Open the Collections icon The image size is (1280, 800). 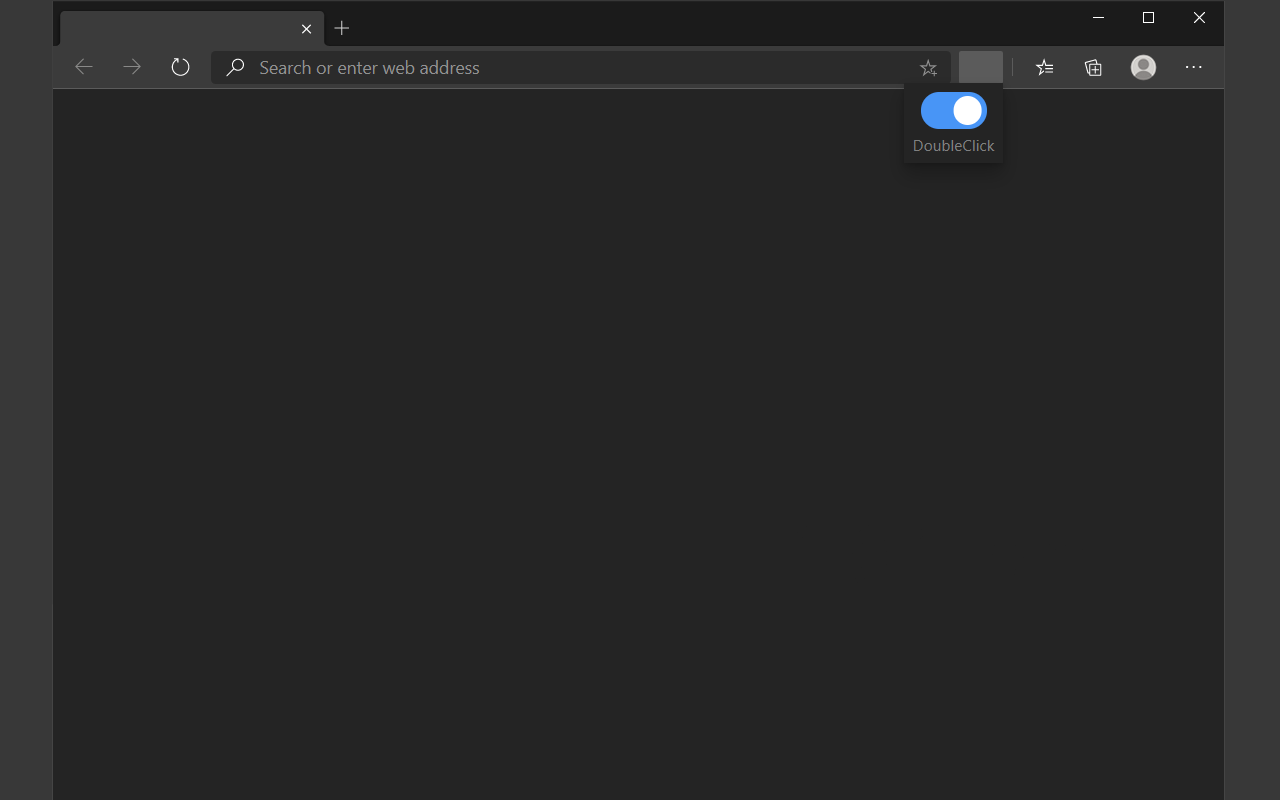pyautogui.click(x=1094, y=67)
